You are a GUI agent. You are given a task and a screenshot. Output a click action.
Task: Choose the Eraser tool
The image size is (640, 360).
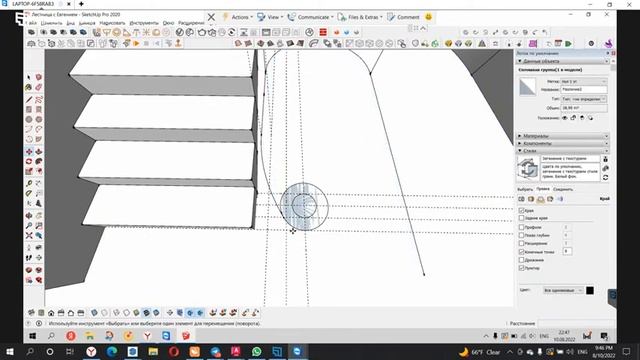38,87
